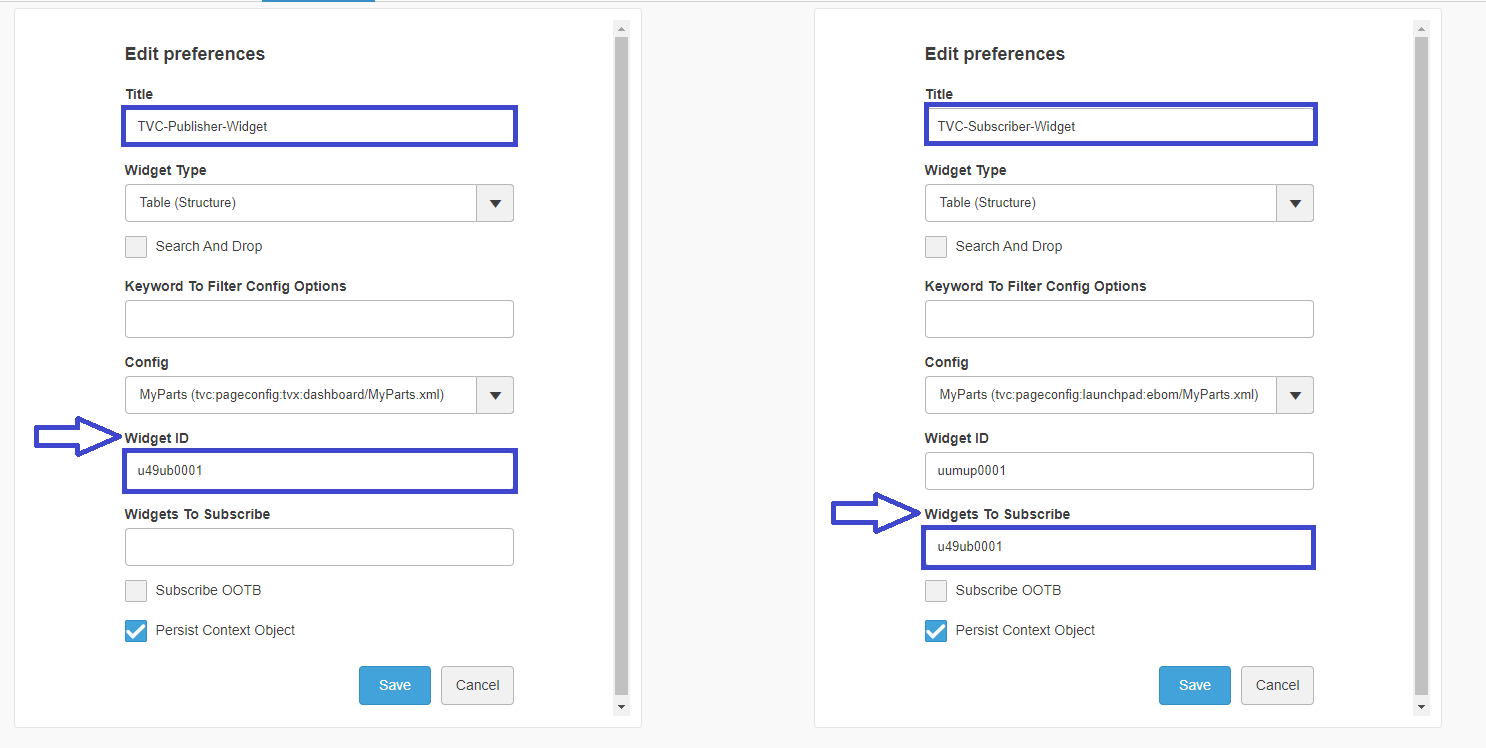Click scroll-down arrow in Subscriber panel scrollbar

pyautogui.click(x=1421, y=707)
